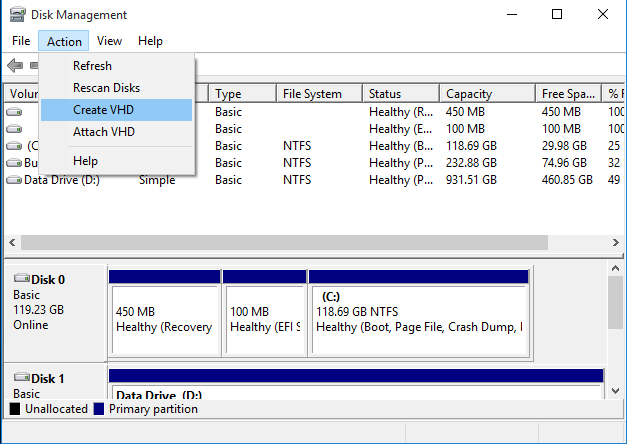The height and width of the screenshot is (444, 627).
Task: Click drive icon of the 118.69 GB volume
Action: pos(14,146)
